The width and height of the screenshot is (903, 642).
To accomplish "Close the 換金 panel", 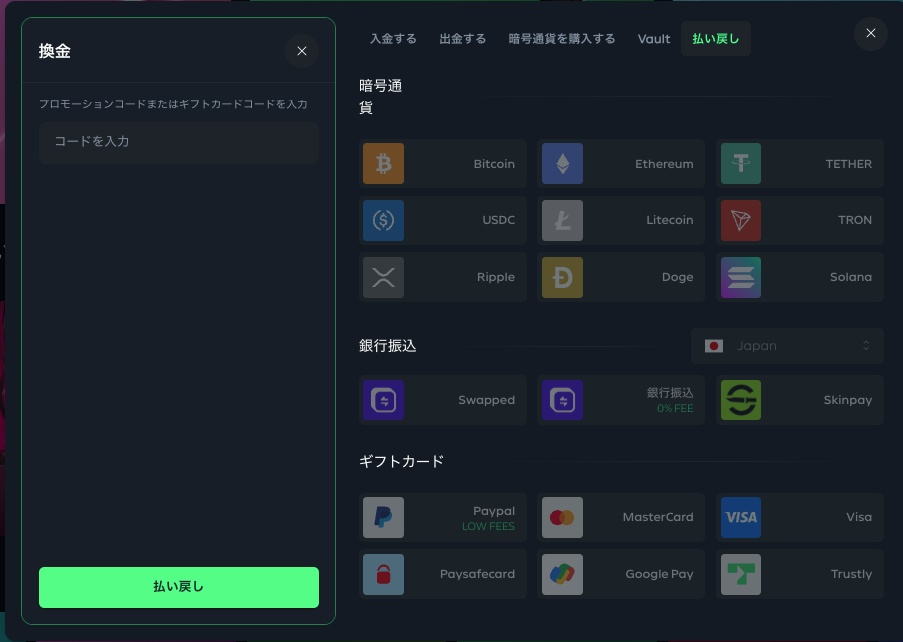I will [x=302, y=51].
